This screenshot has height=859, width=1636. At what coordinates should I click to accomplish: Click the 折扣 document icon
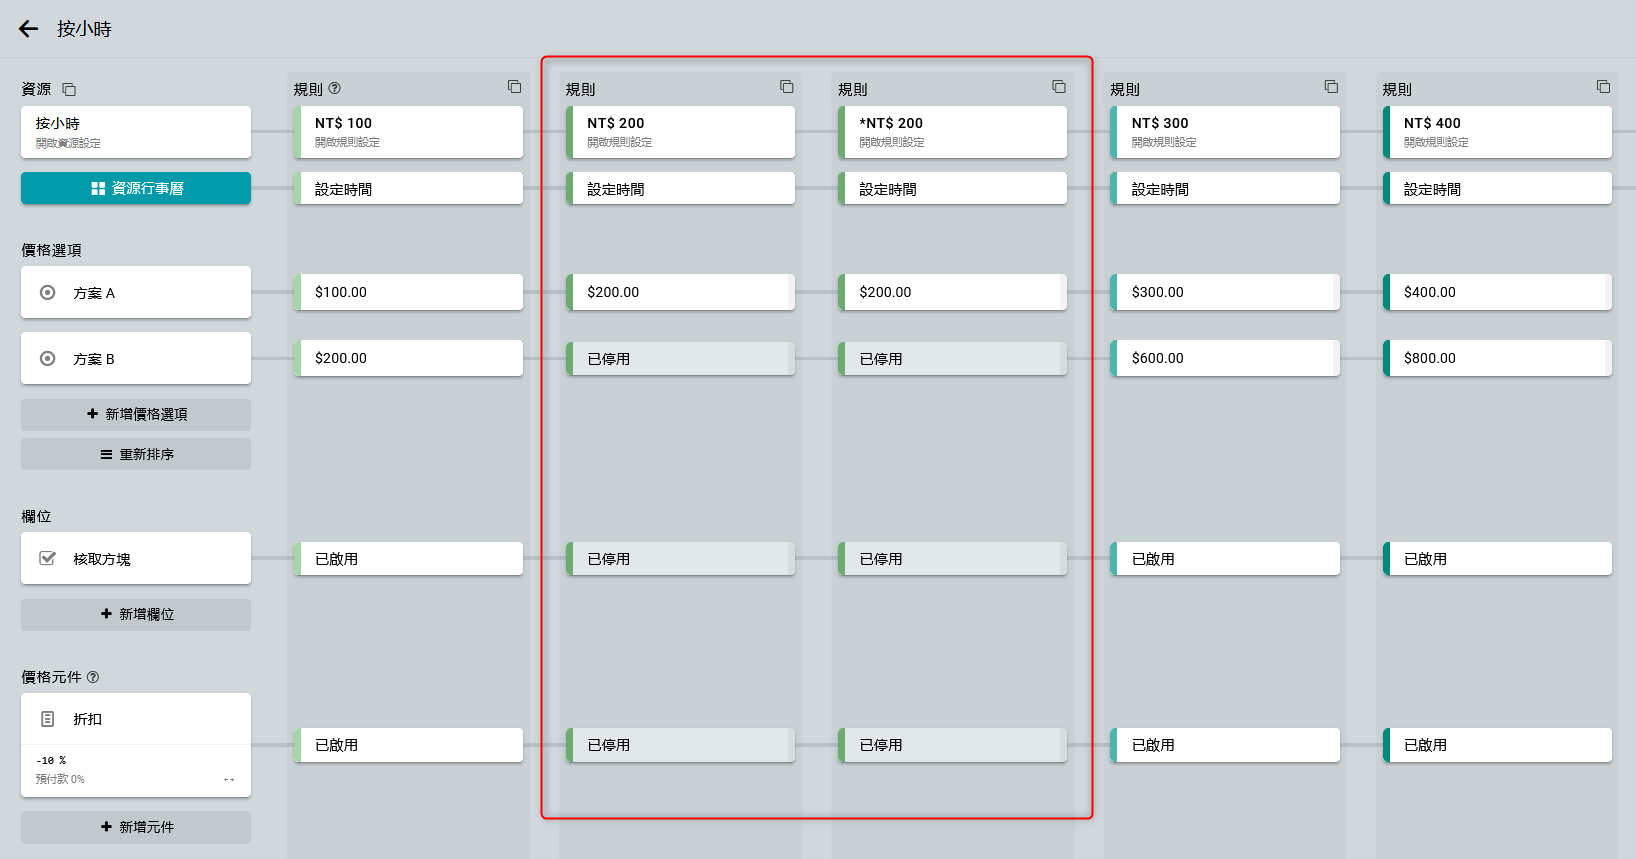pos(47,719)
